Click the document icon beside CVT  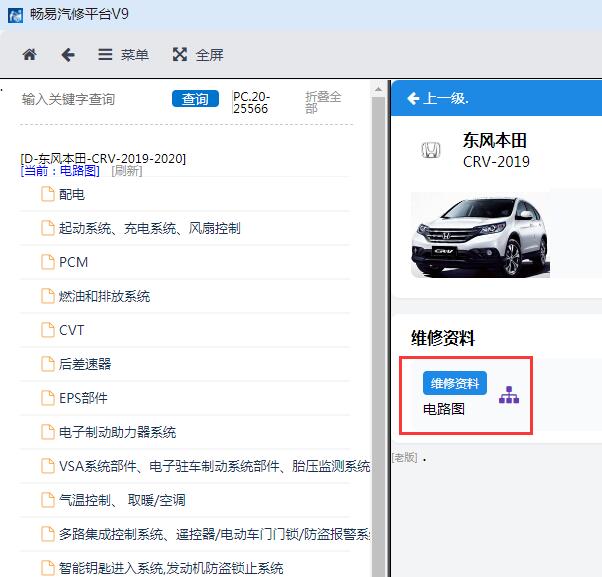[x=48, y=330]
